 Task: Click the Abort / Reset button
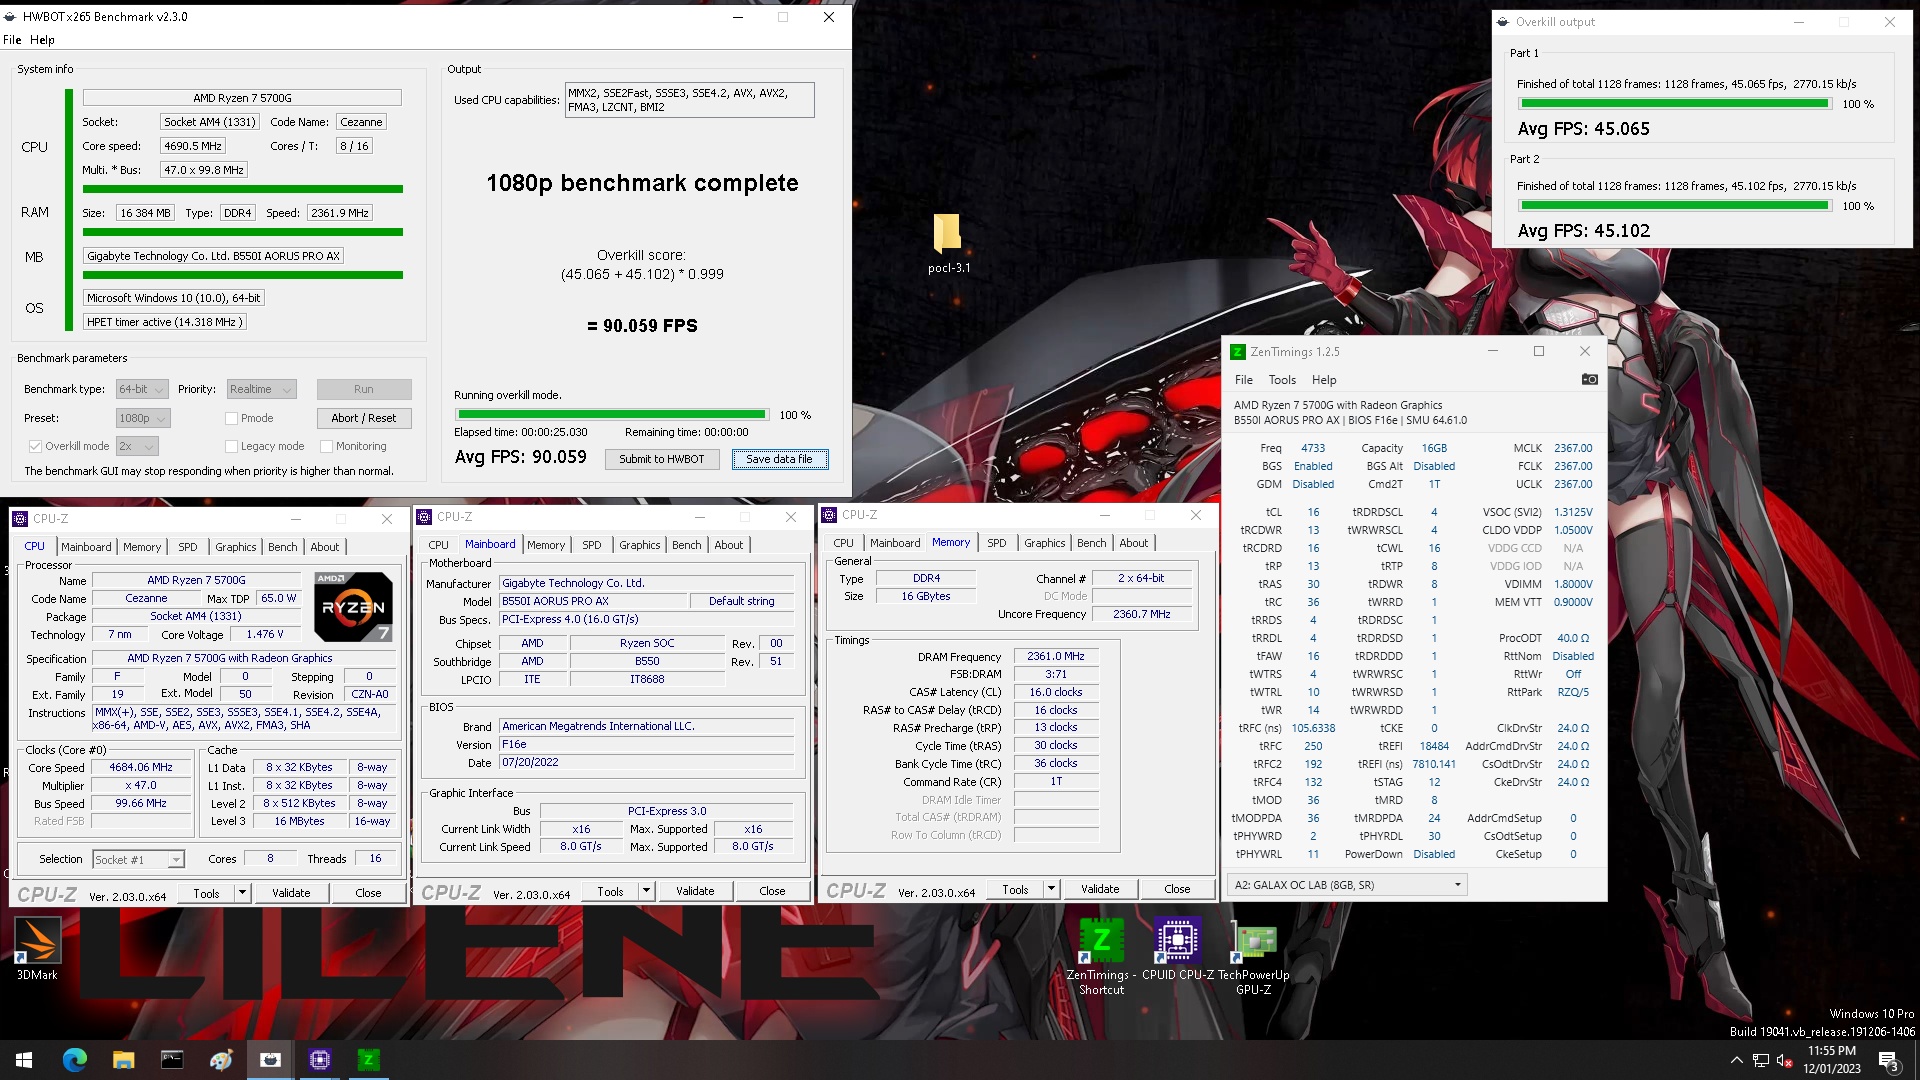coord(364,418)
